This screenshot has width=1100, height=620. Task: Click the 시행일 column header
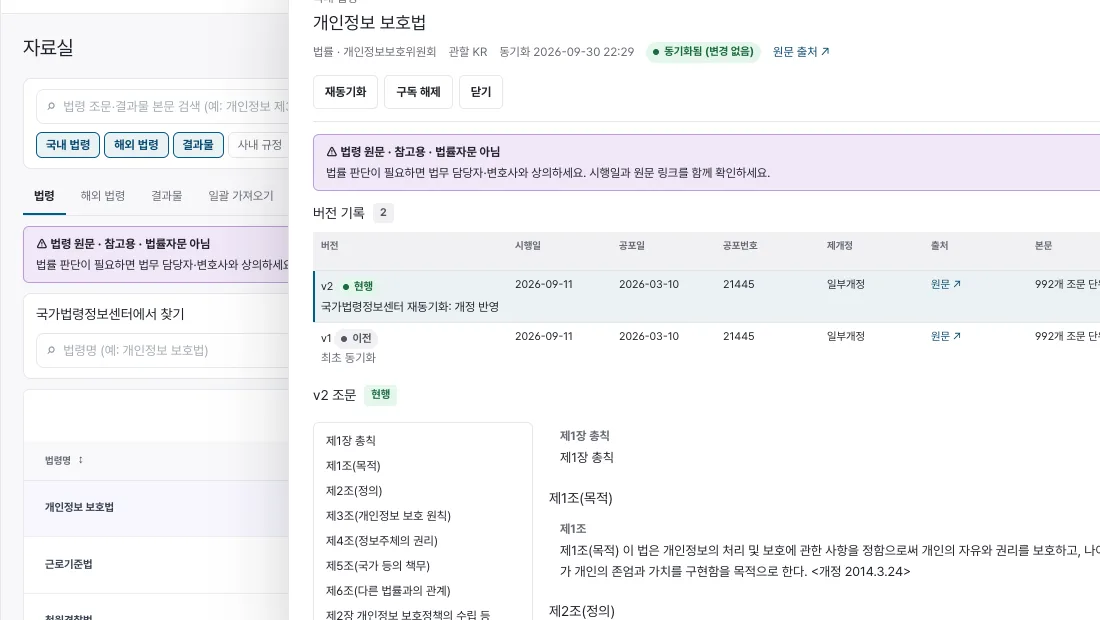(x=528, y=245)
